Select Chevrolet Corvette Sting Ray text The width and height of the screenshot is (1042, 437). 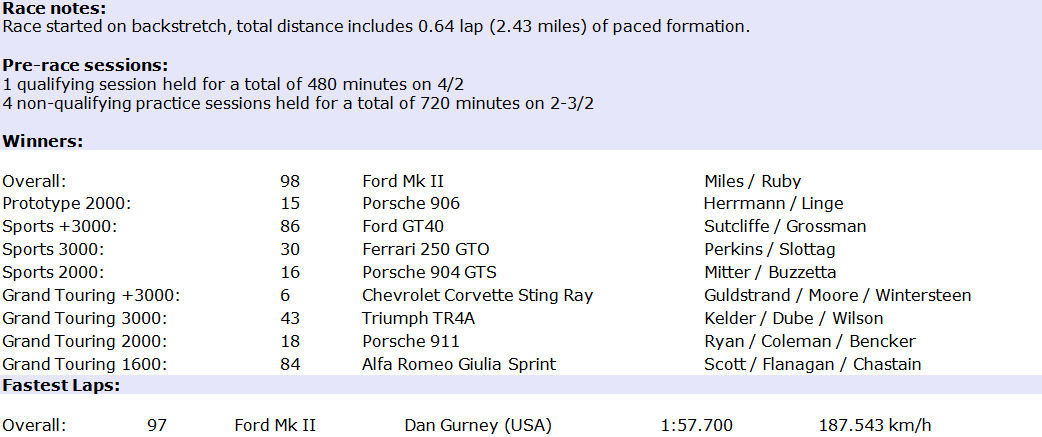477,296
